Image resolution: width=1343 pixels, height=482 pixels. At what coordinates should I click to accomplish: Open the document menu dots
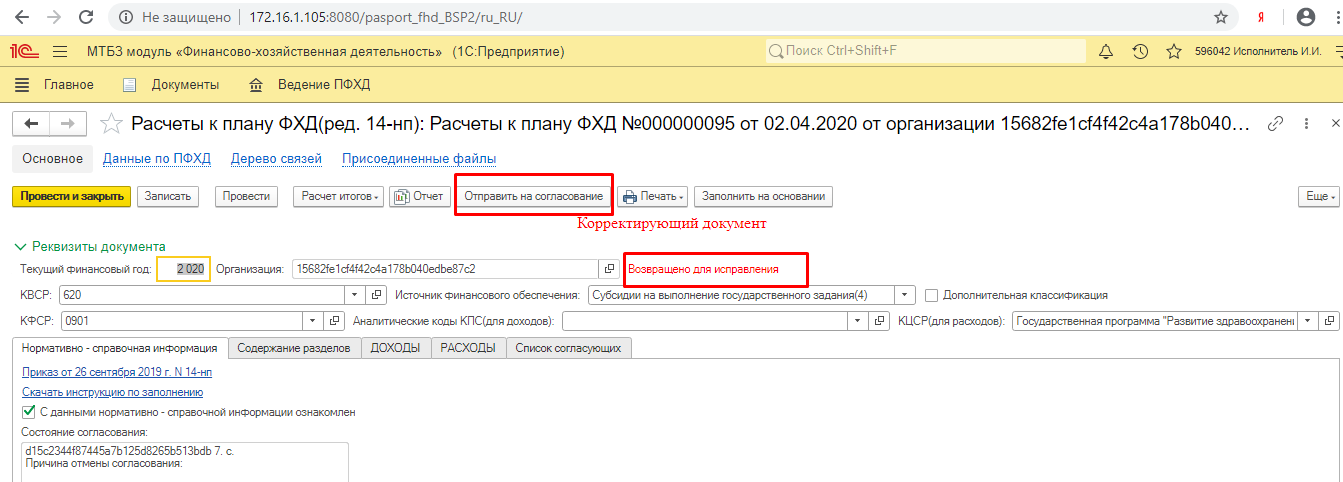click(1307, 124)
